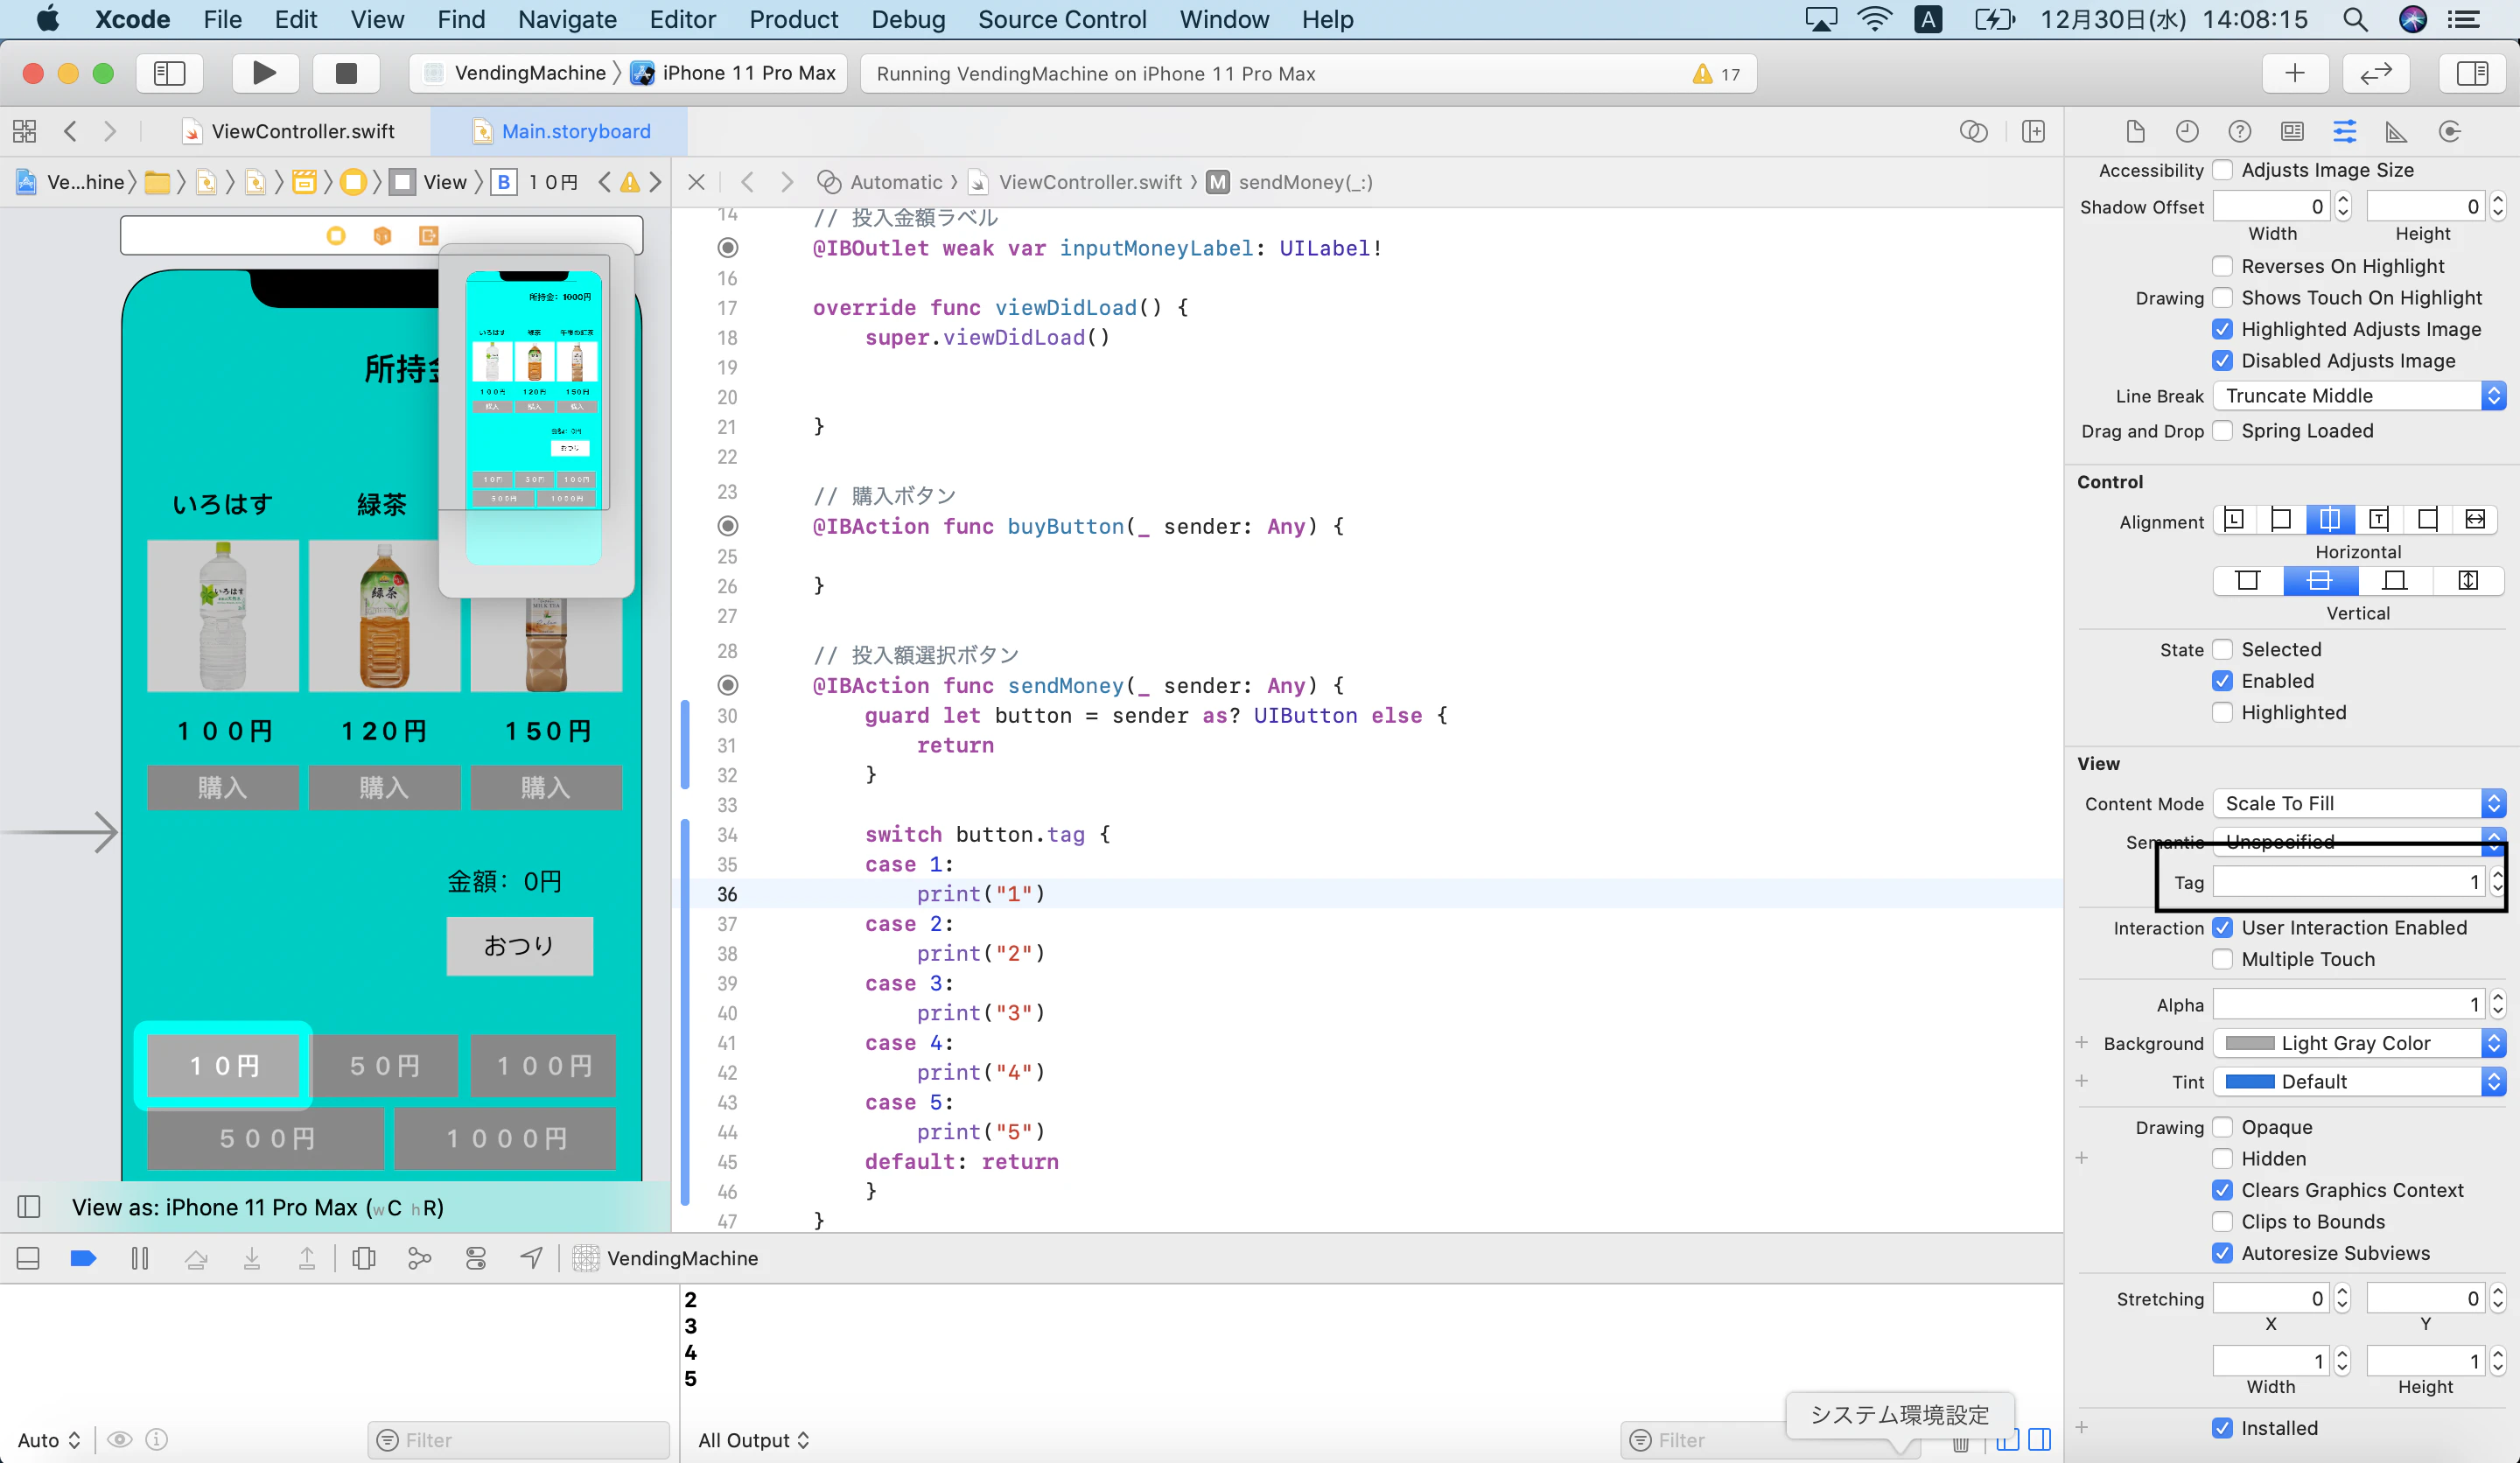
Task: Open the Line Break dropdown
Action: 2359,395
